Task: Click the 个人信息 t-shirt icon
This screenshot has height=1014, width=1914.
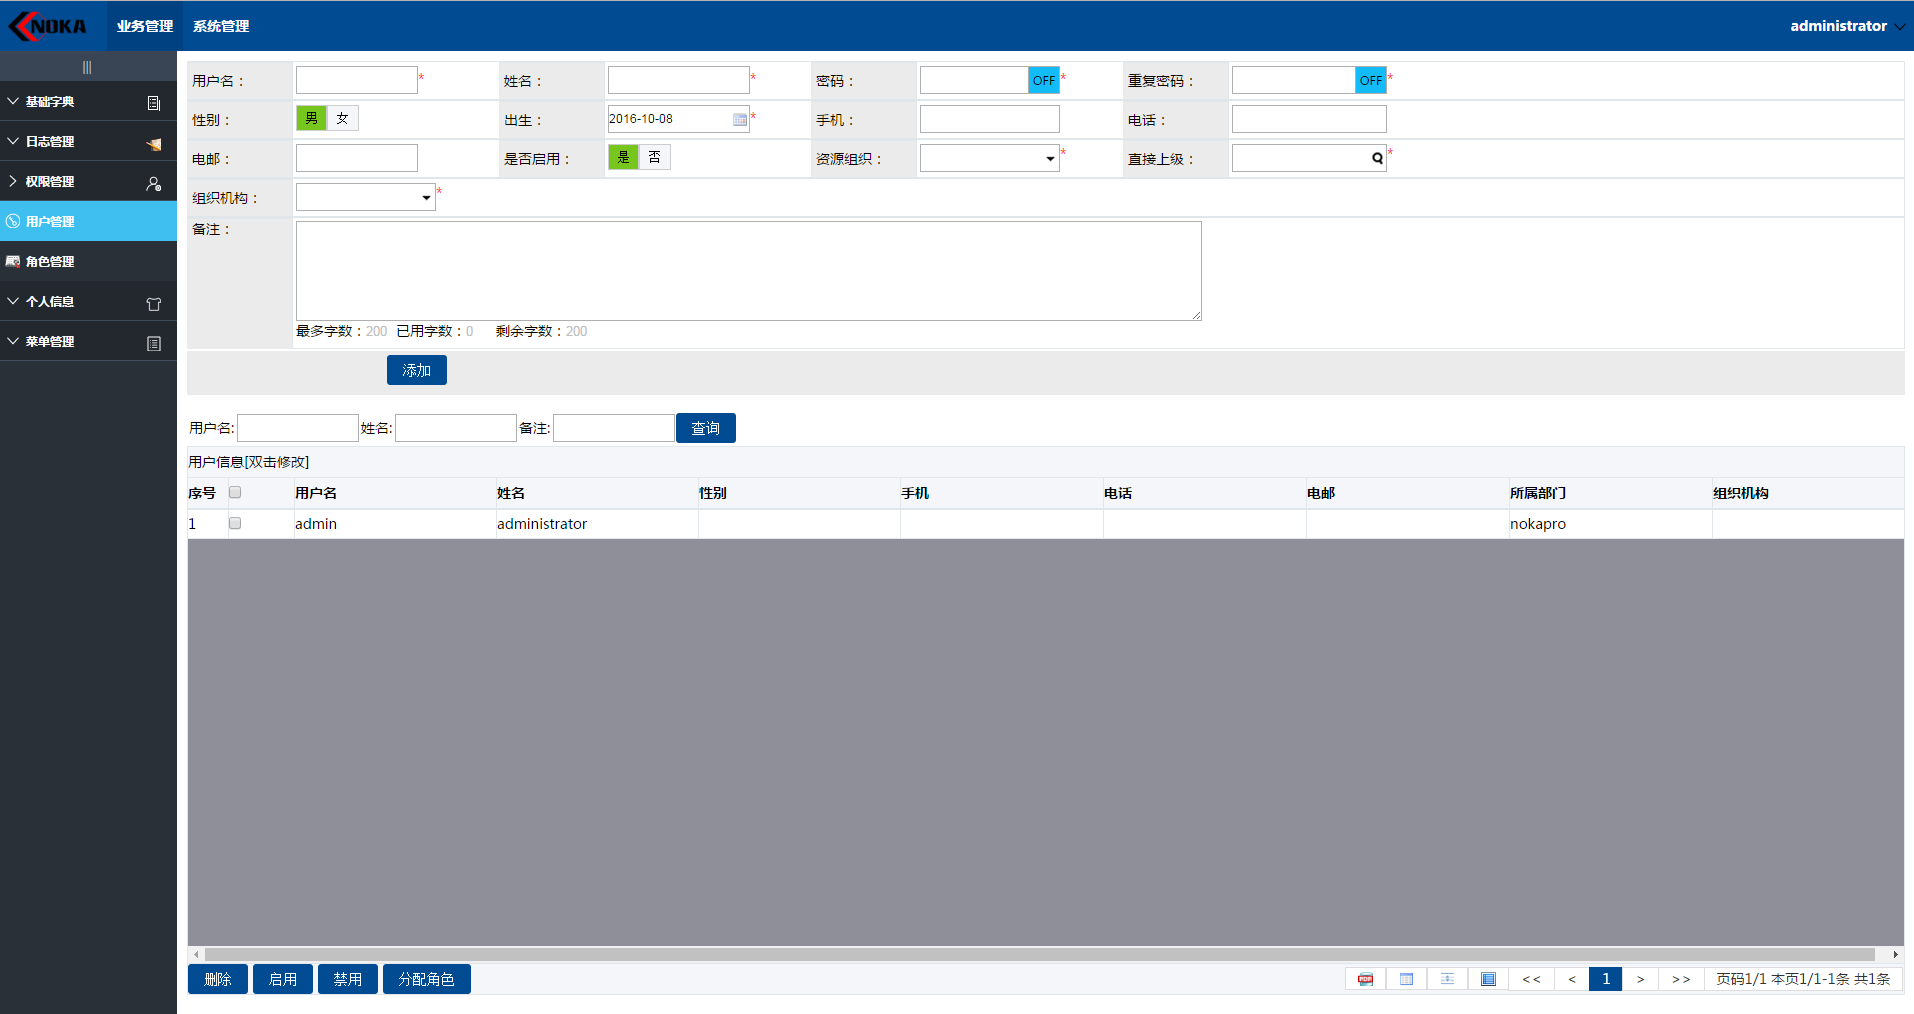Action: (x=153, y=303)
